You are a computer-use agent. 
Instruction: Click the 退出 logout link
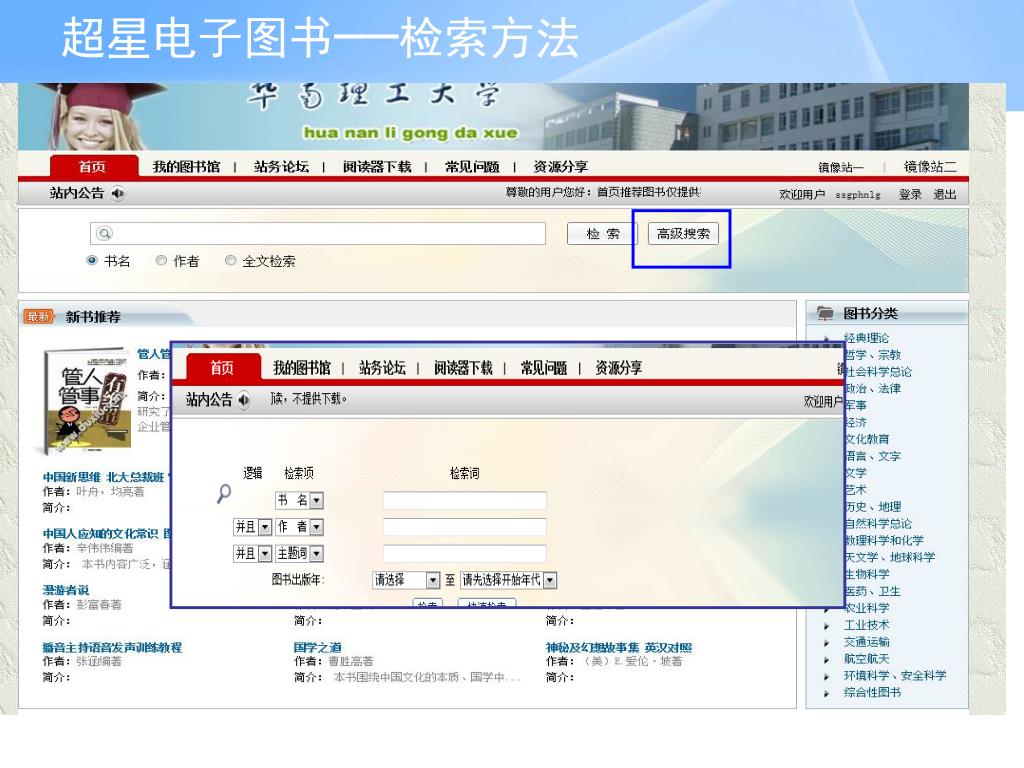945,195
